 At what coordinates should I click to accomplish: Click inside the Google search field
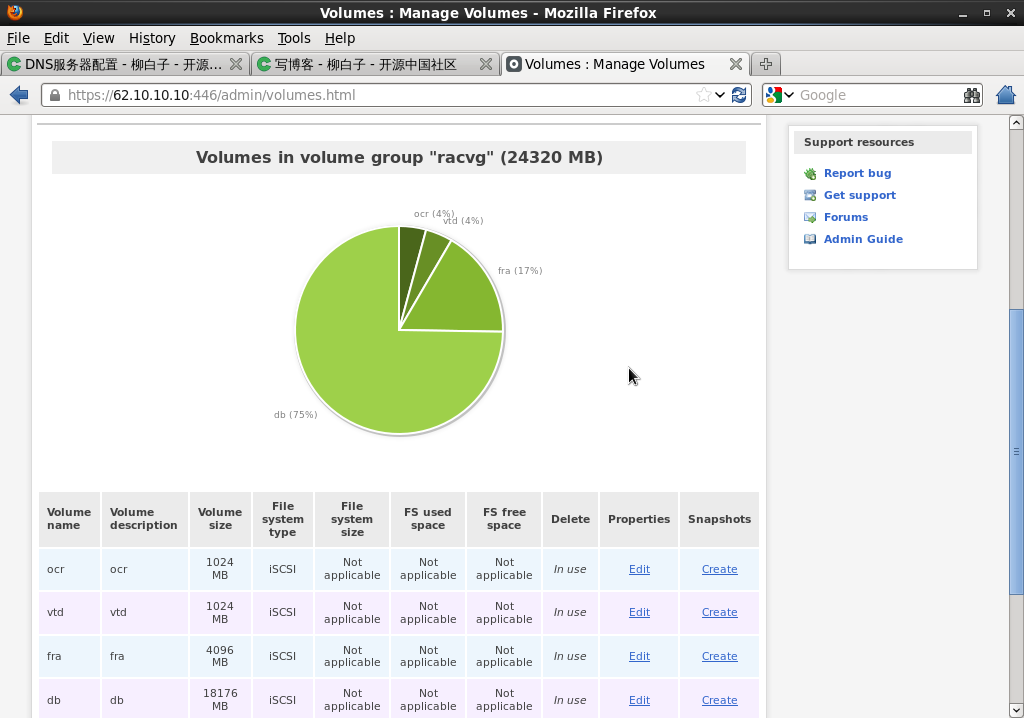pos(875,95)
